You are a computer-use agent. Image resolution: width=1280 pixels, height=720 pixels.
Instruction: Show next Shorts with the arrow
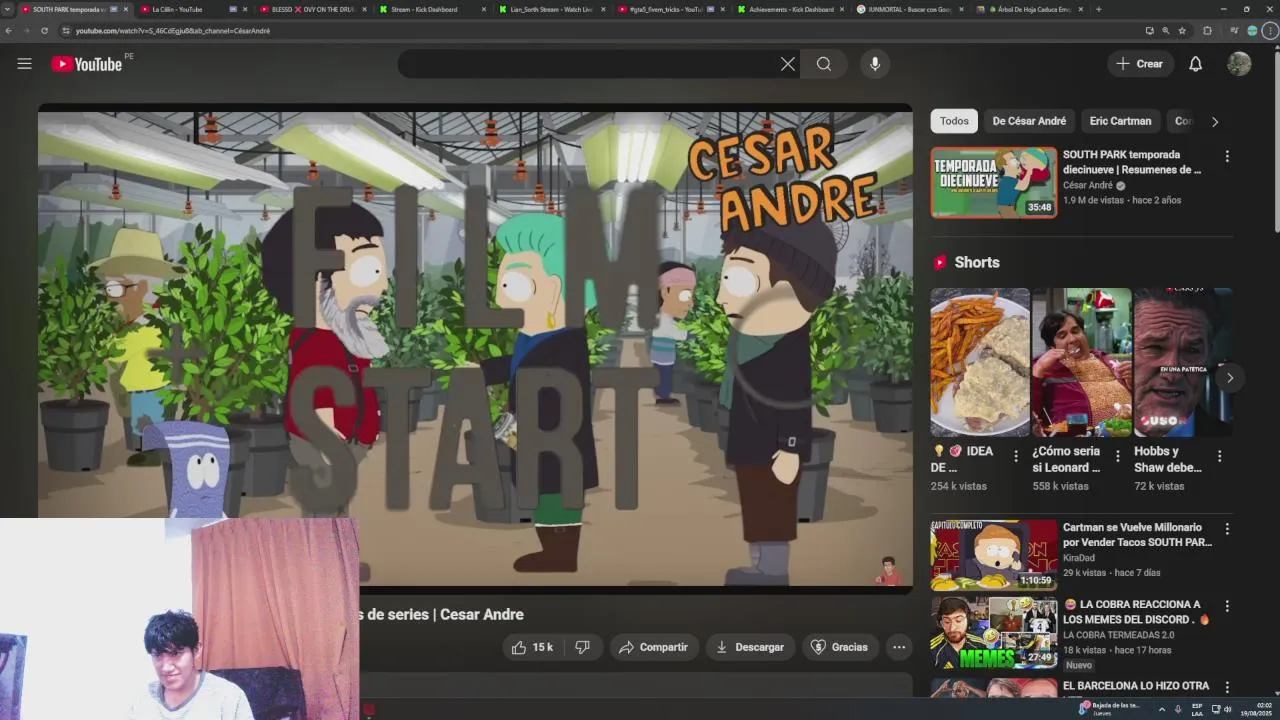[1230, 377]
